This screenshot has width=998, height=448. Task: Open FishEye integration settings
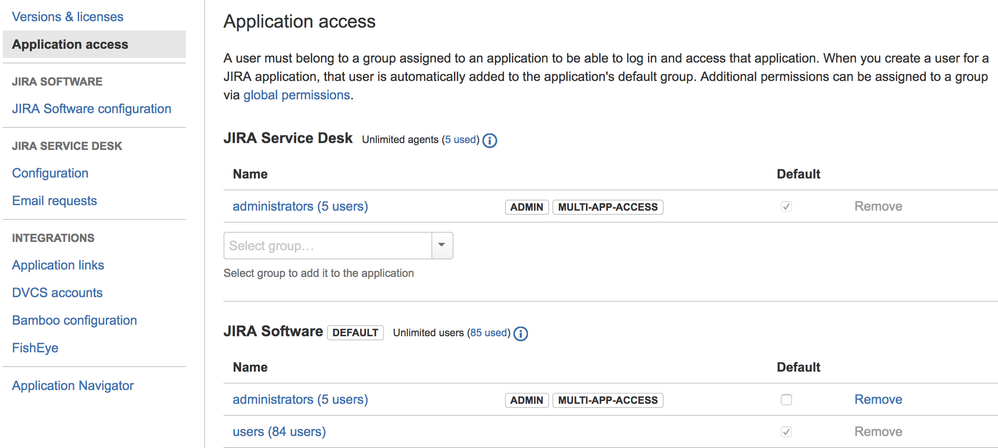point(35,348)
